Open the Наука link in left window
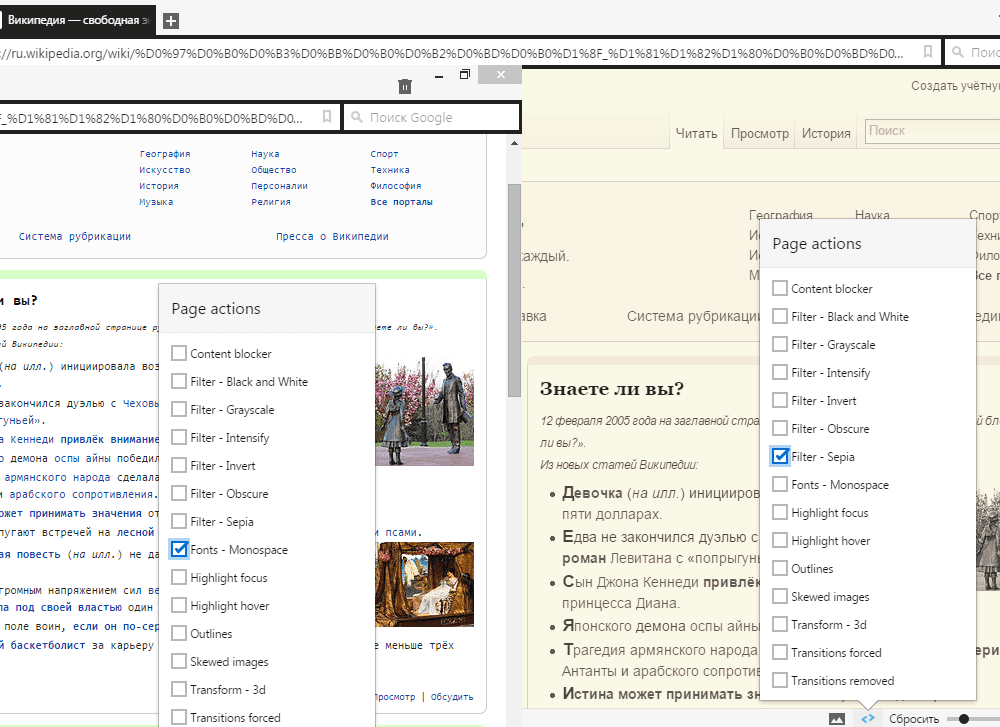 (x=265, y=154)
